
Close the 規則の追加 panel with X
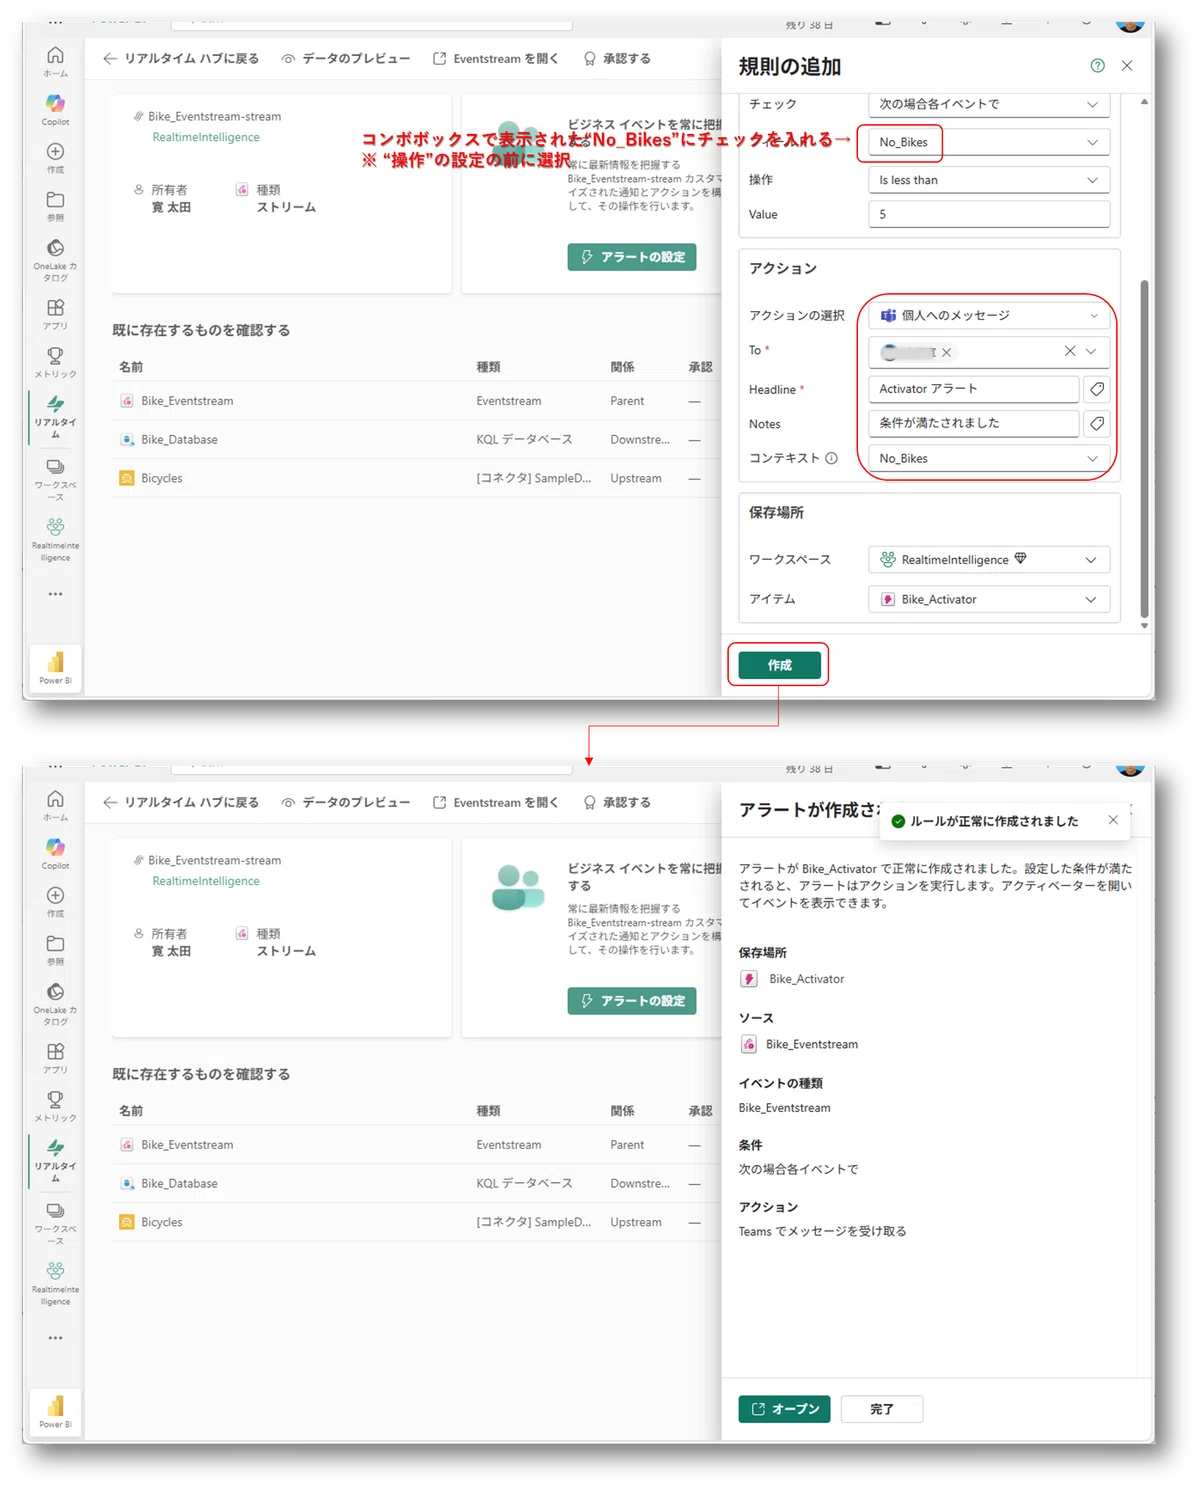[x=1127, y=66]
